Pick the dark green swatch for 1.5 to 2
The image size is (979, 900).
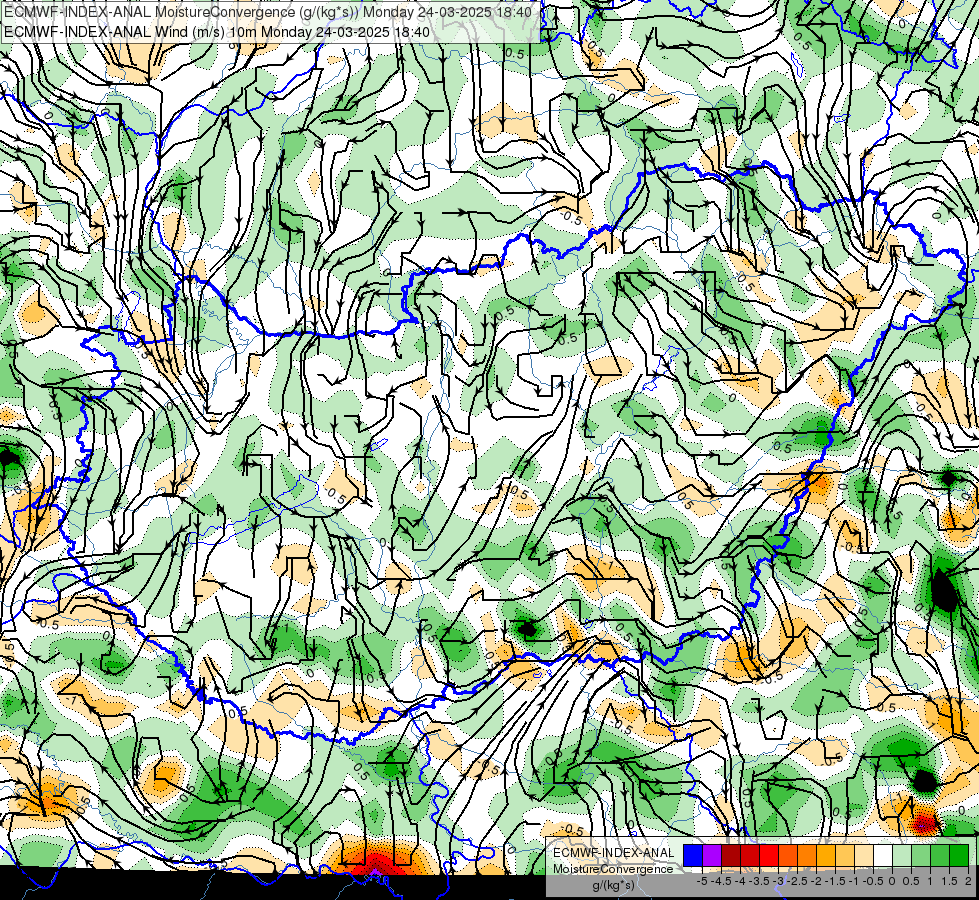point(959,855)
